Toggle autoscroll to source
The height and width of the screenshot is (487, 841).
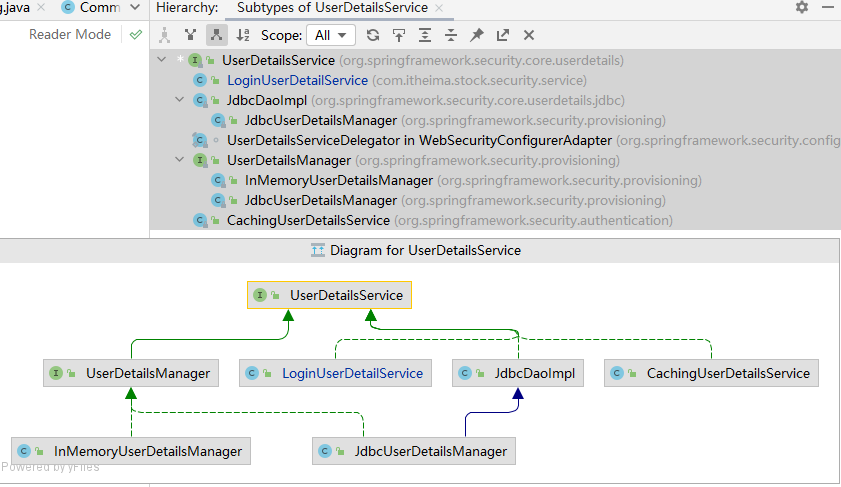click(399, 35)
